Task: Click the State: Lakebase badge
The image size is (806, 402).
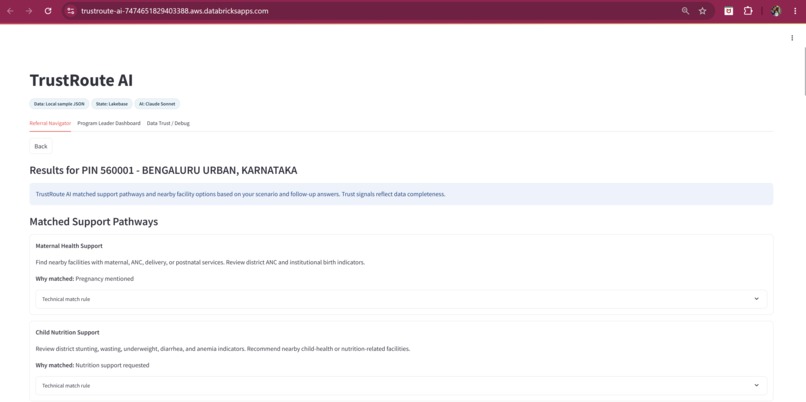Action: click(112, 104)
